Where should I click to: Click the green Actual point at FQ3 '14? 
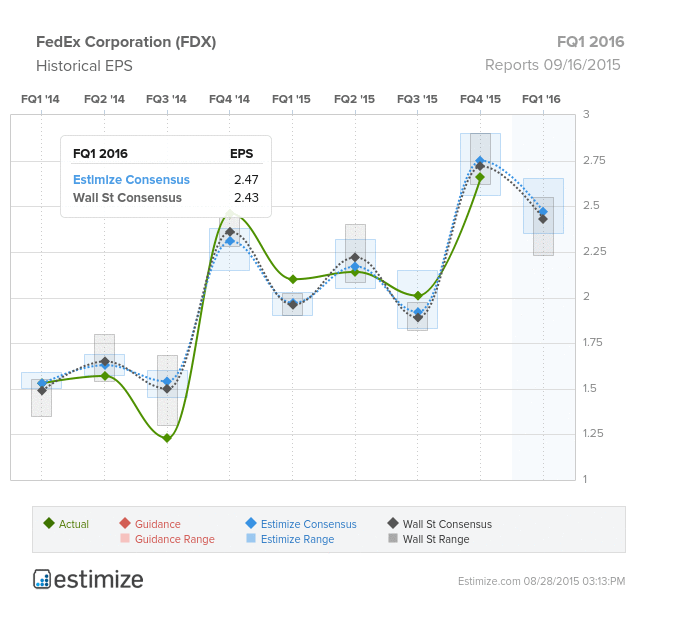click(167, 438)
